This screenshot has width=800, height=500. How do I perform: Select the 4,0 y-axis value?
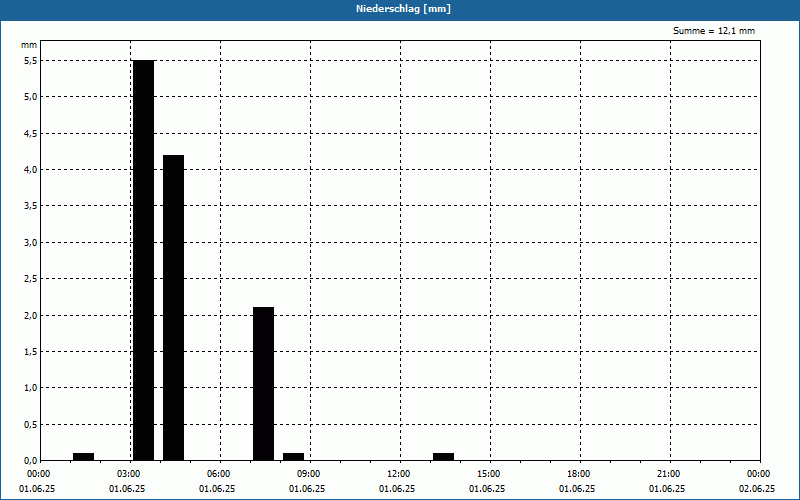click(31, 169)
